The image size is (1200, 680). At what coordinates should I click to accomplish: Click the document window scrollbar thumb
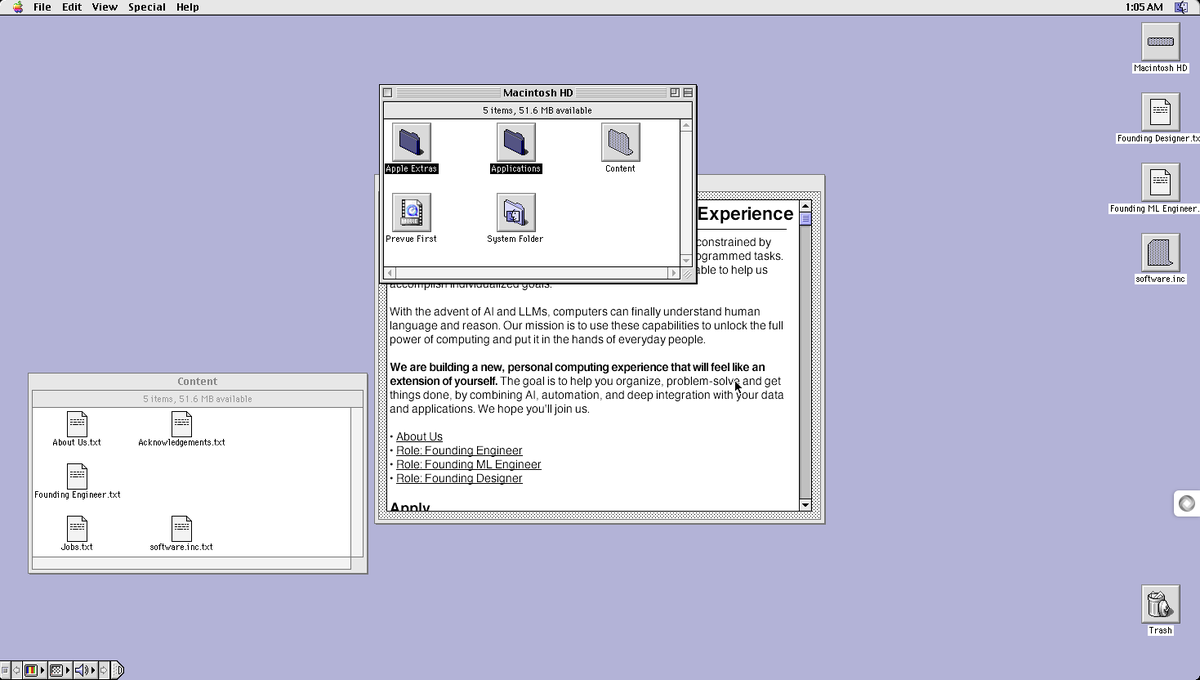806,219
